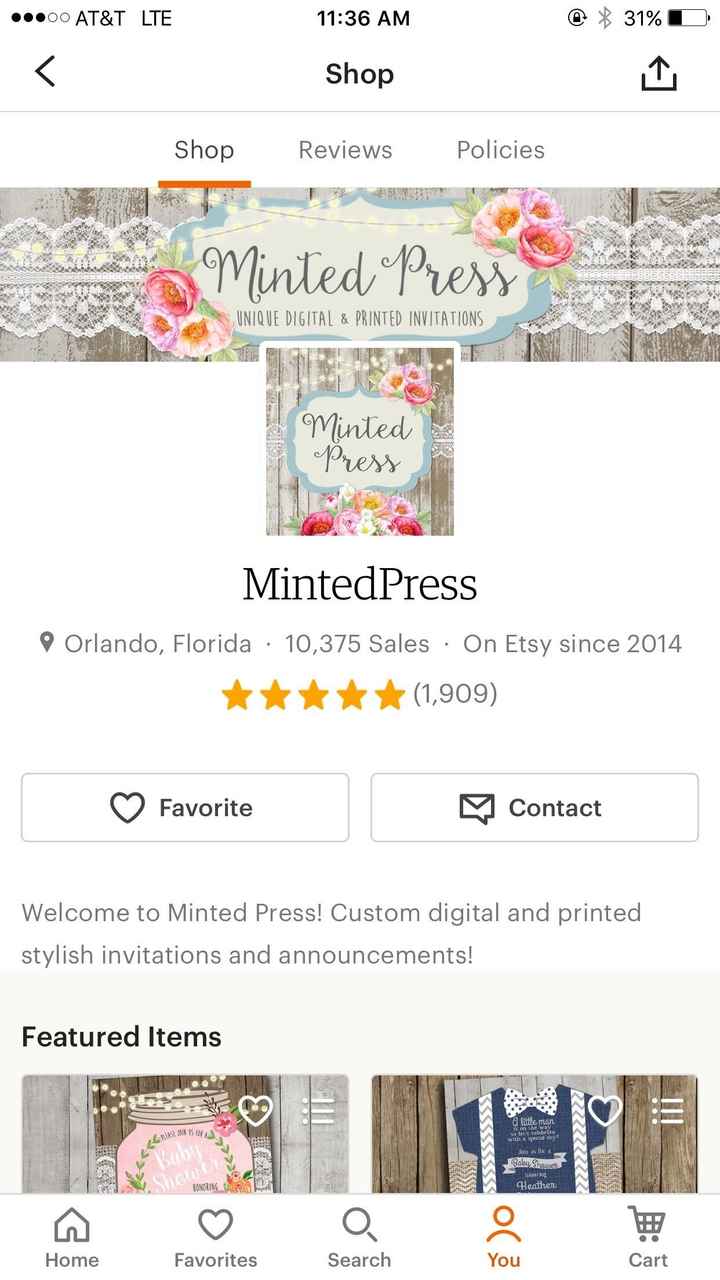Screen dimensions: 720x1280
Task: Open the listing options on the mason jar item
Action: pyautogui.click(x=320, y=1110)
